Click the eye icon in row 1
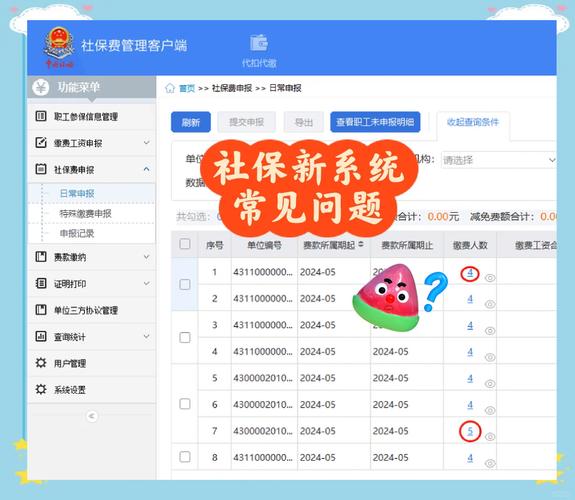Viewport: 575px width, 500px height. [x=490, y=278]
